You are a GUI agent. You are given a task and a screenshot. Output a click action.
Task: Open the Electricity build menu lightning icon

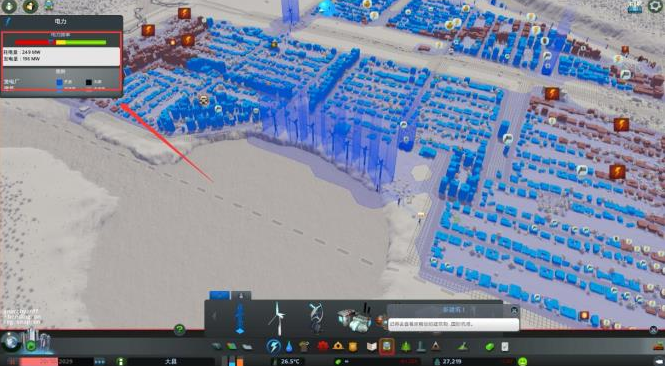tap(274, 346)
